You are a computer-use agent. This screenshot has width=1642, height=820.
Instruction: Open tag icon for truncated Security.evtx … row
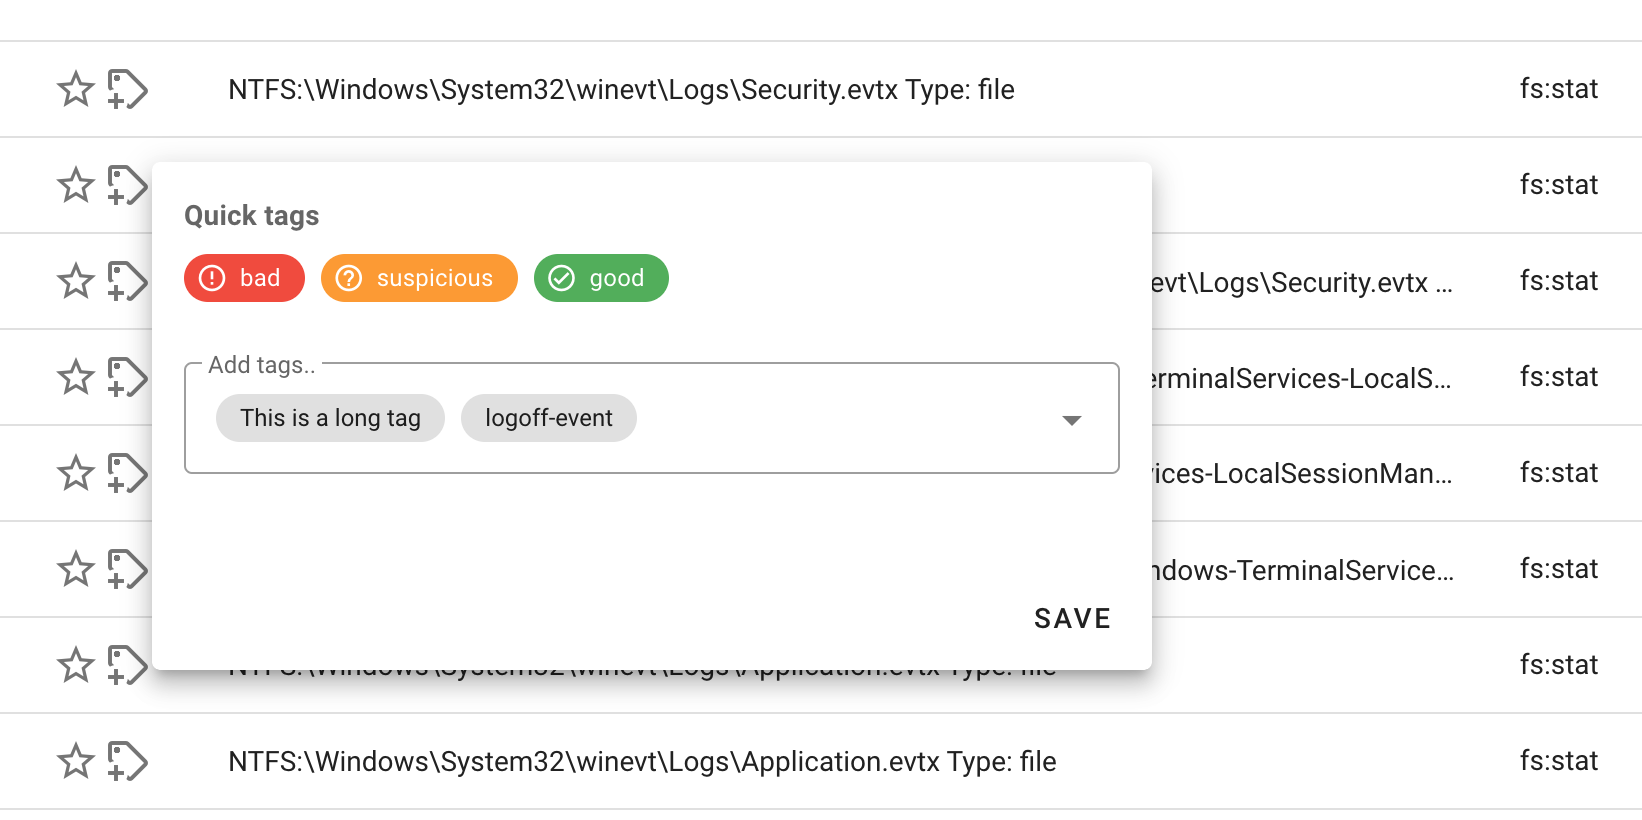point(128,281)
